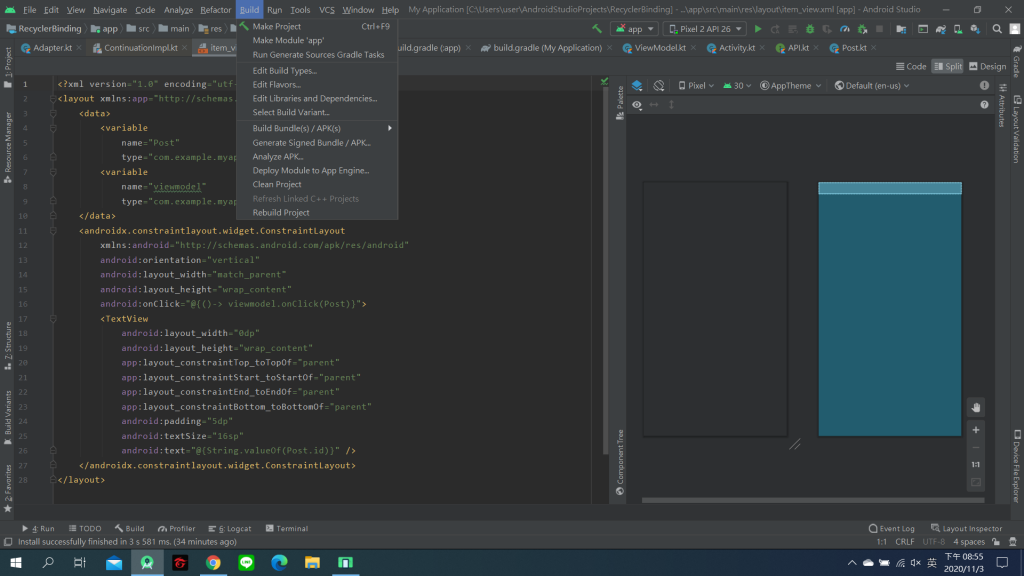This screenshot has height=576, width=1024.
Task: Open File Explorer from the taskbar
Action: point(312,562)
